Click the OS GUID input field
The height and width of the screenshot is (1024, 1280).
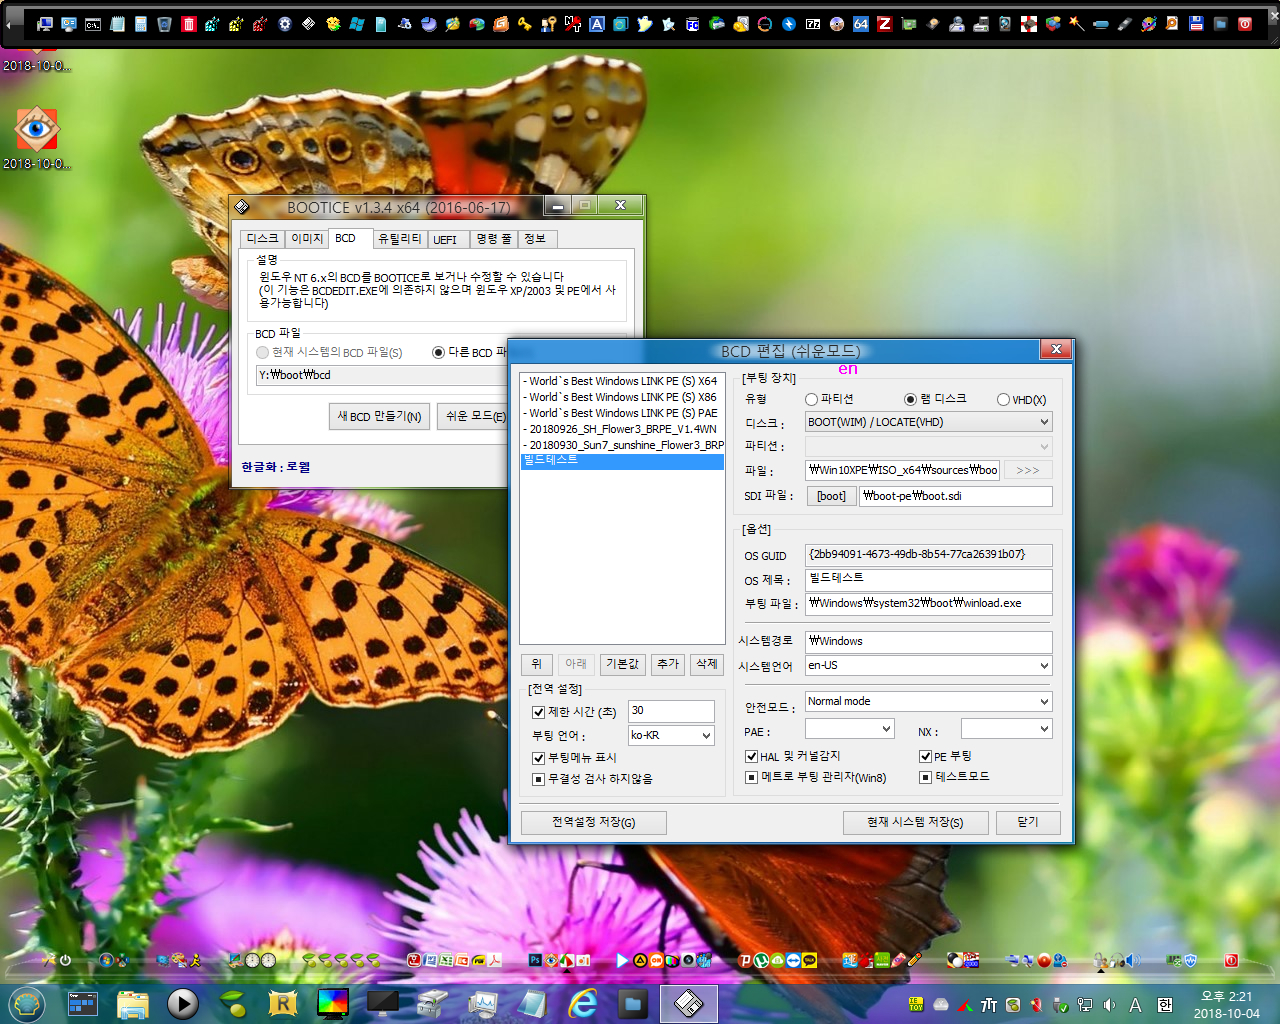928,555
